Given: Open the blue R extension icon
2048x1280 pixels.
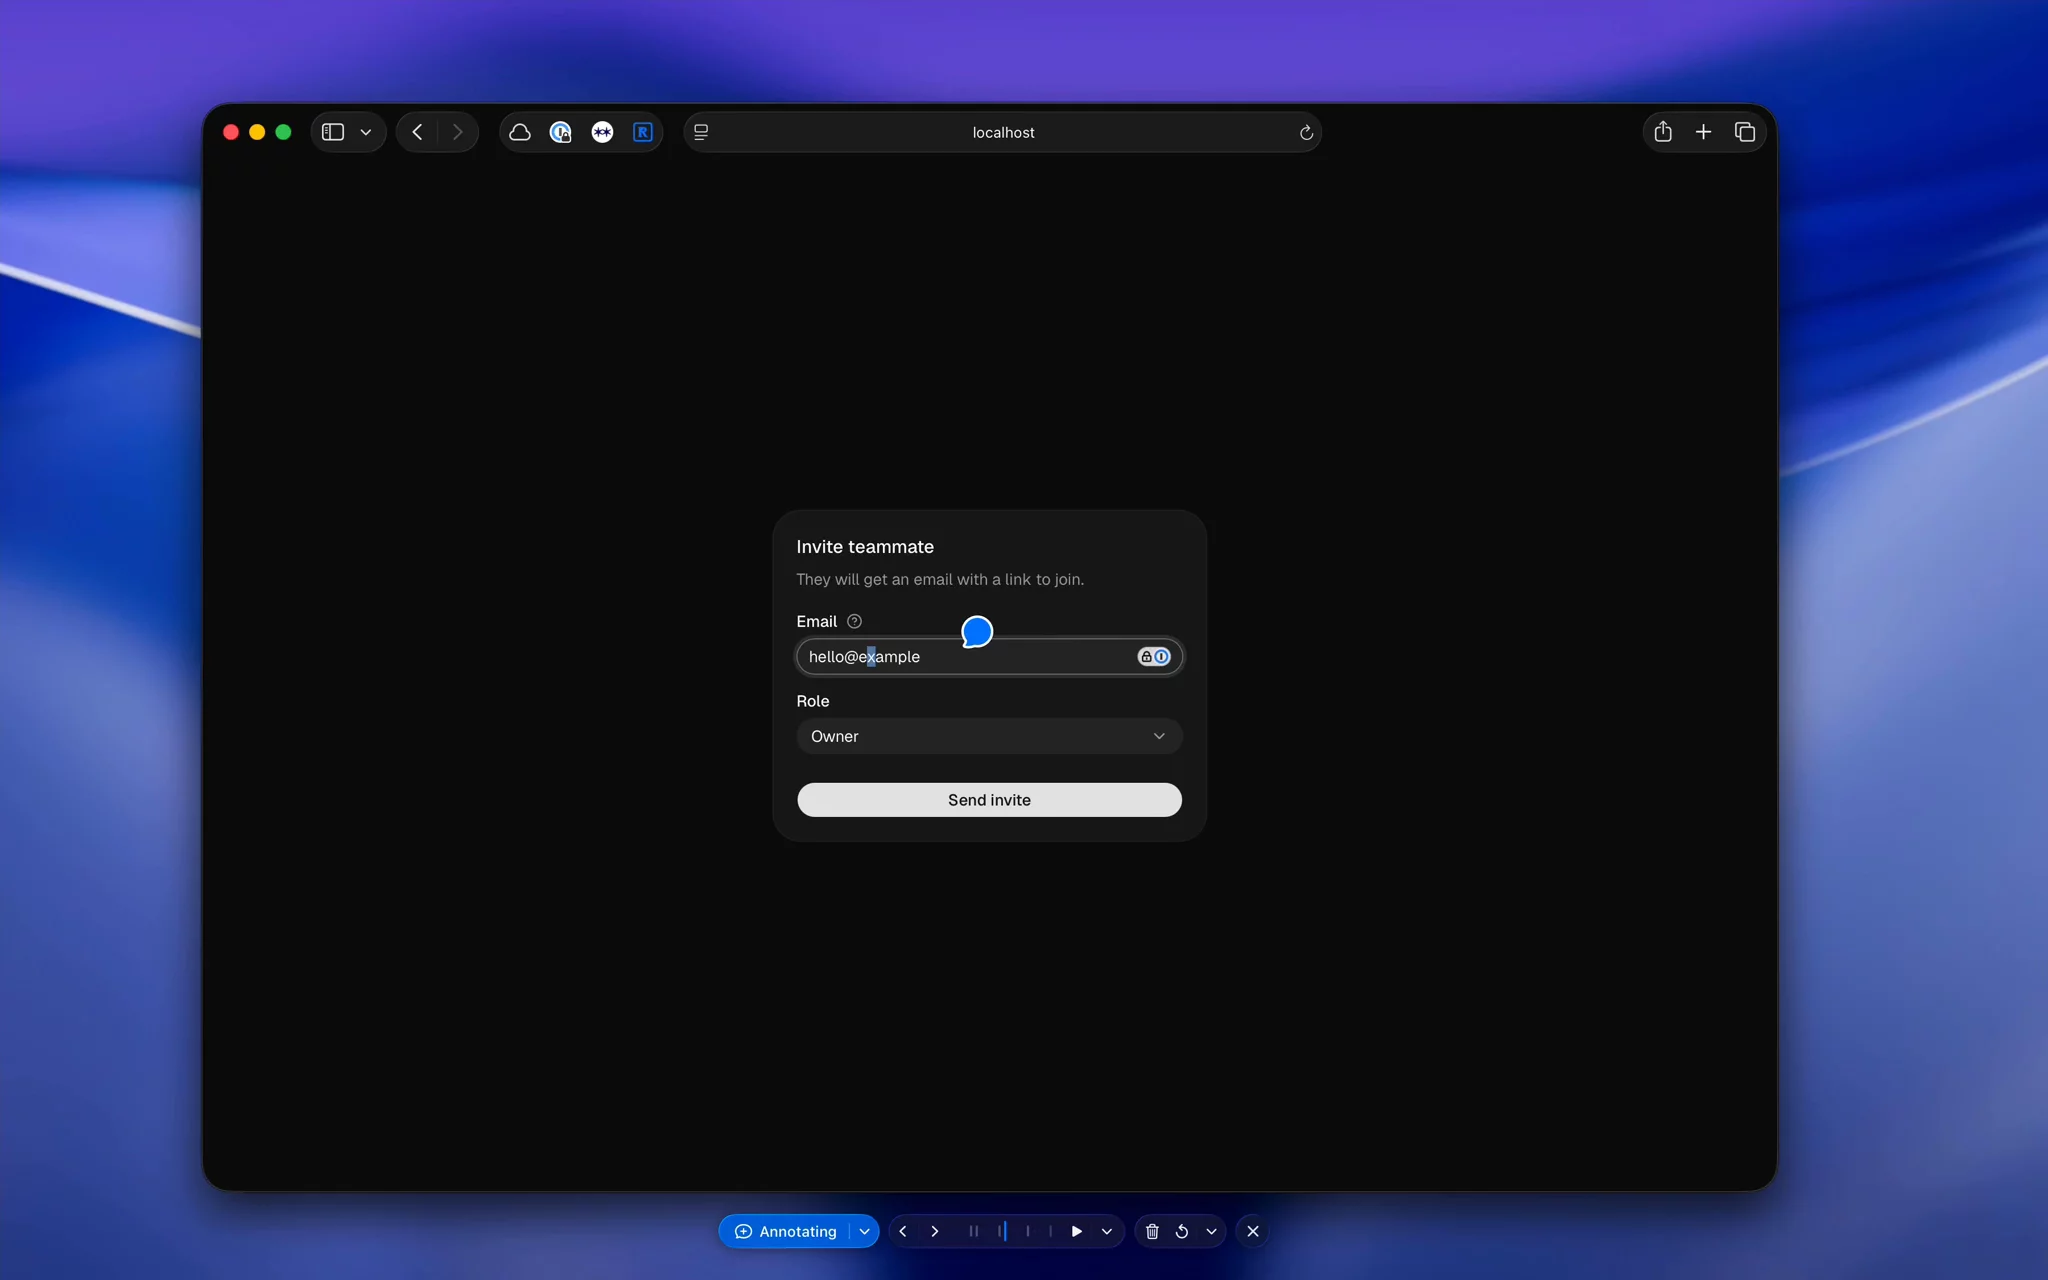Looking at the screenshot, I should pos(643,132).
